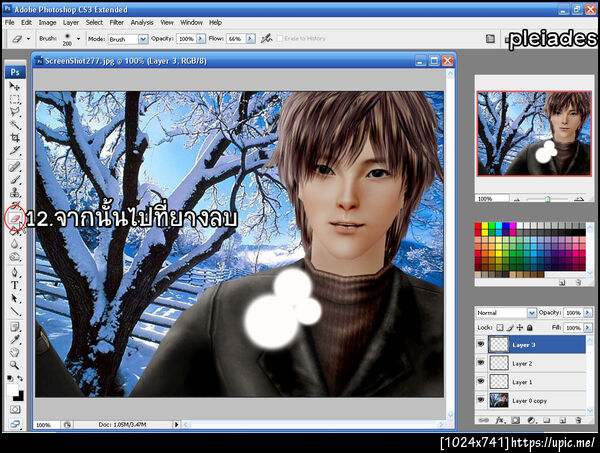600x453 pixels.
Task: Select the Crop tool
Action: pos(15,137)
